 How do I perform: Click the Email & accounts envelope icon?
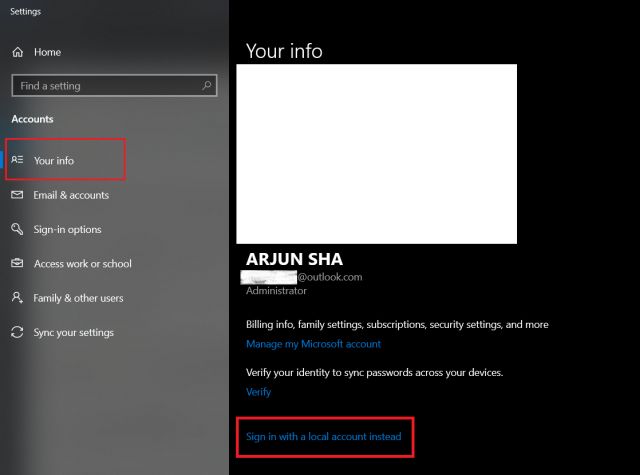pyautogui.click(x=17, y=195)
